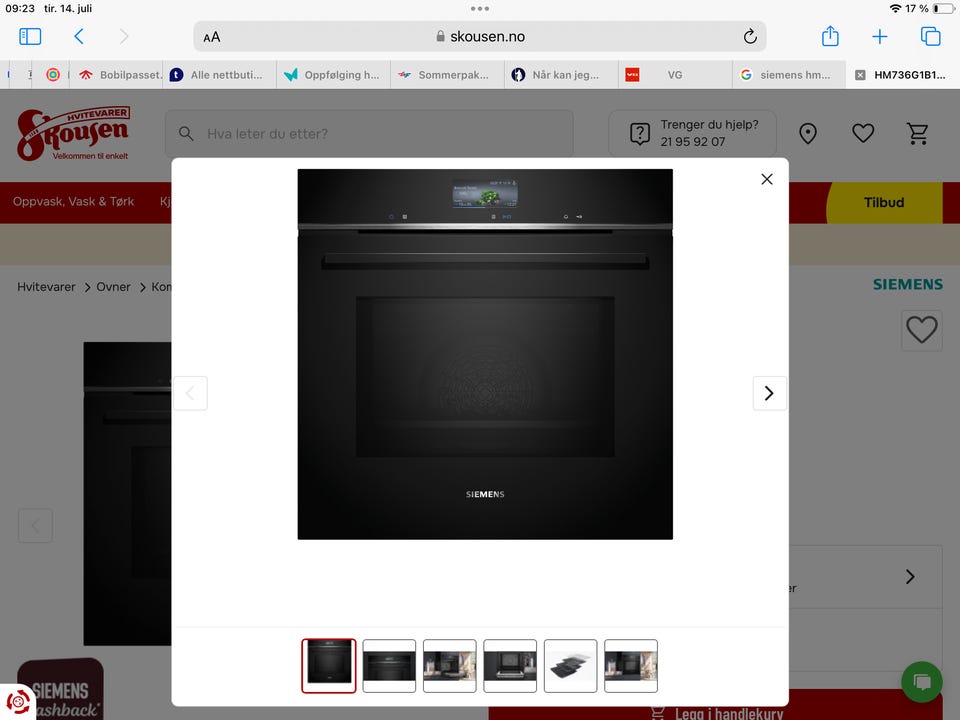Go back with Safari back arrow
Image resolution: width=960 pixels, height=720 pixels.
pos(79,37)
